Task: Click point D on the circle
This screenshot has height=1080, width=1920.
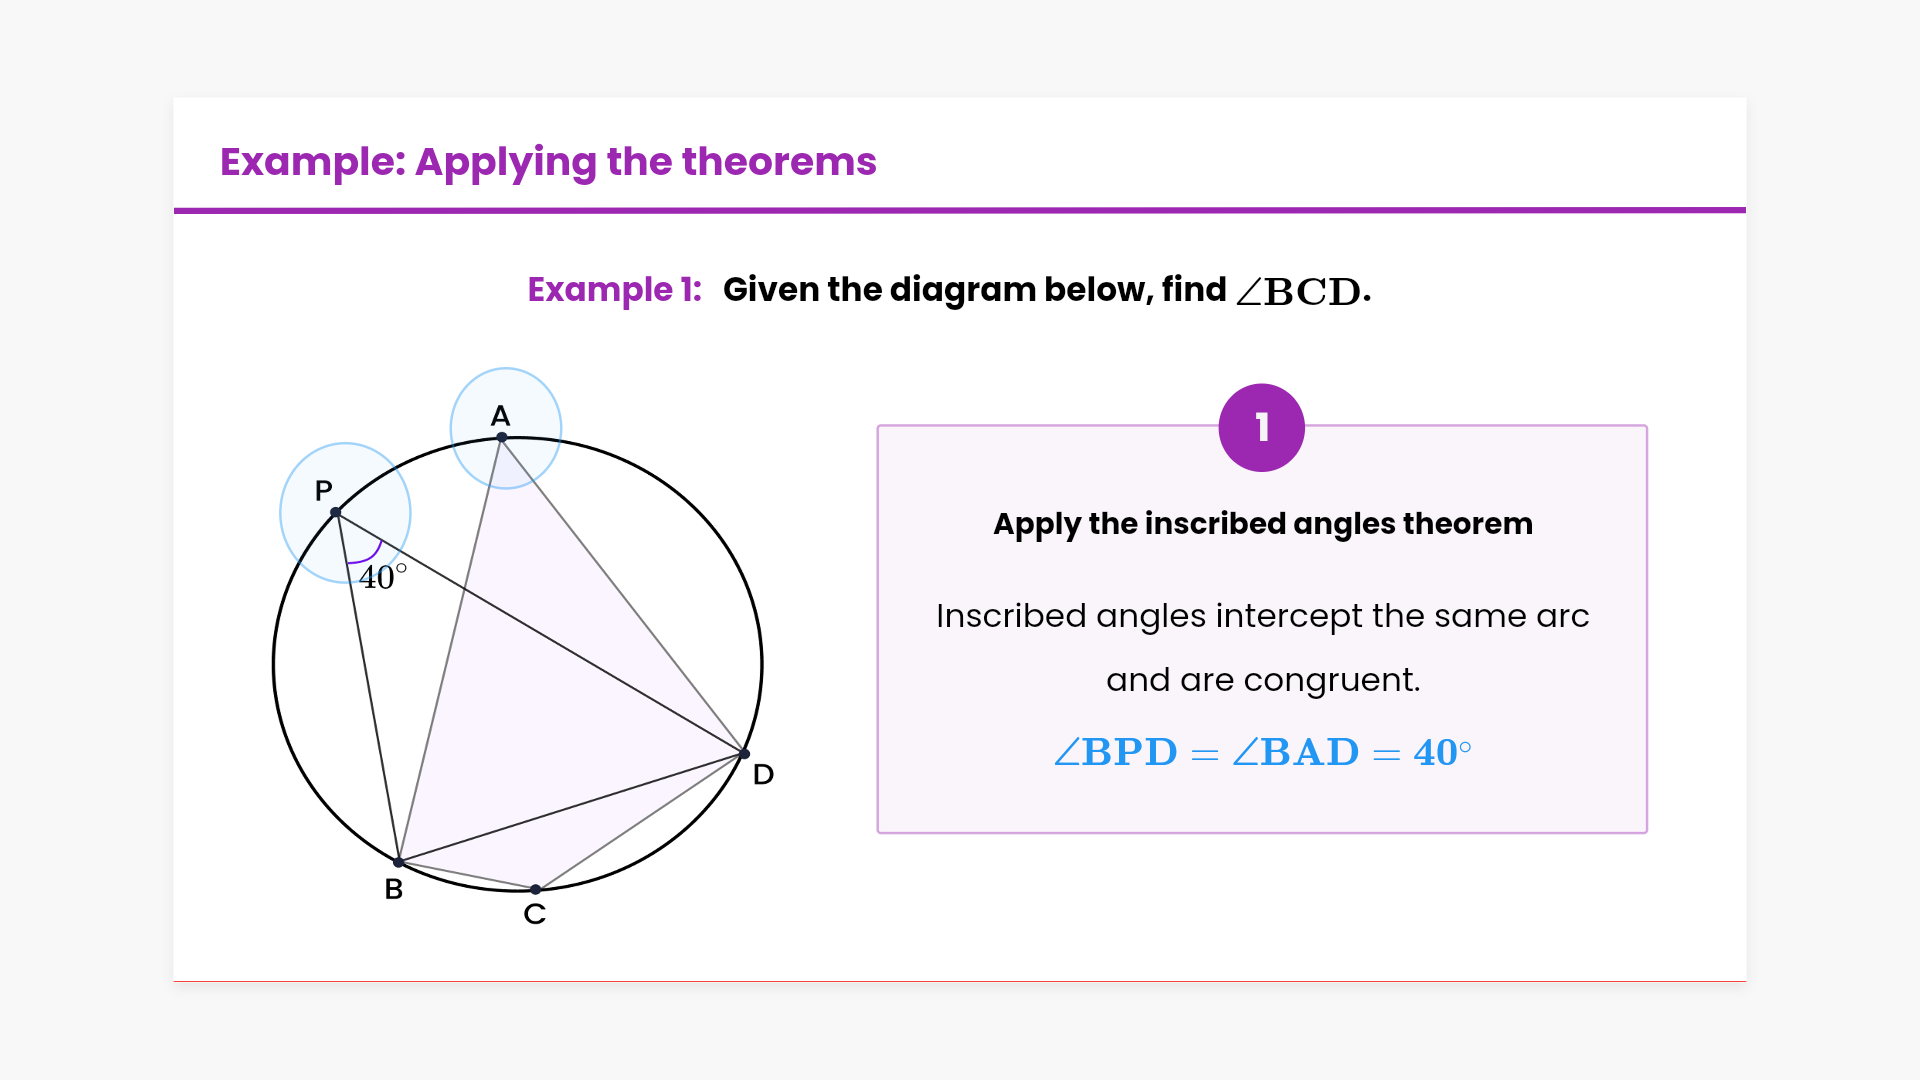Action: pos(744,753)
